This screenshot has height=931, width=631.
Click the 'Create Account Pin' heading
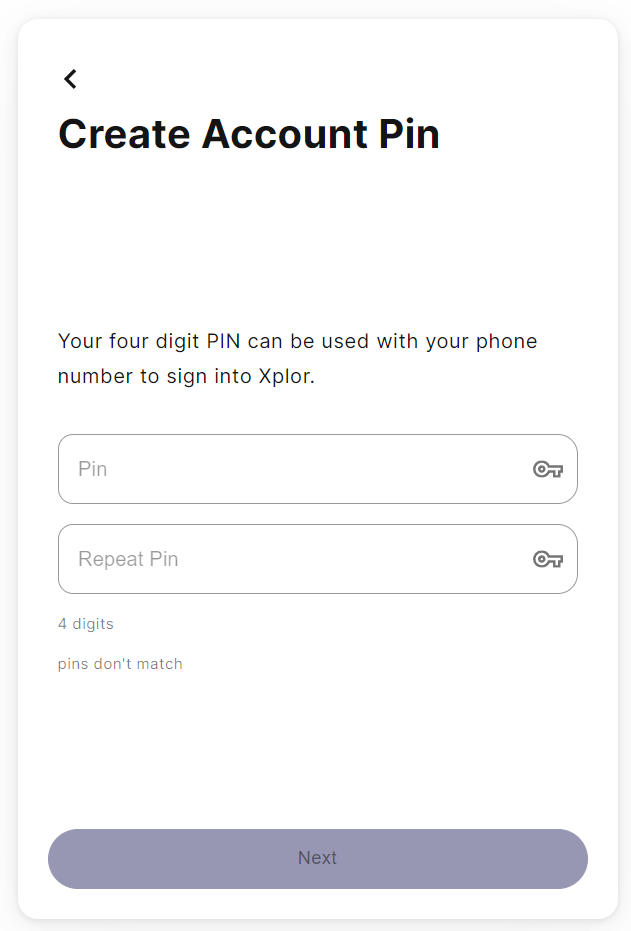[250, 134]
